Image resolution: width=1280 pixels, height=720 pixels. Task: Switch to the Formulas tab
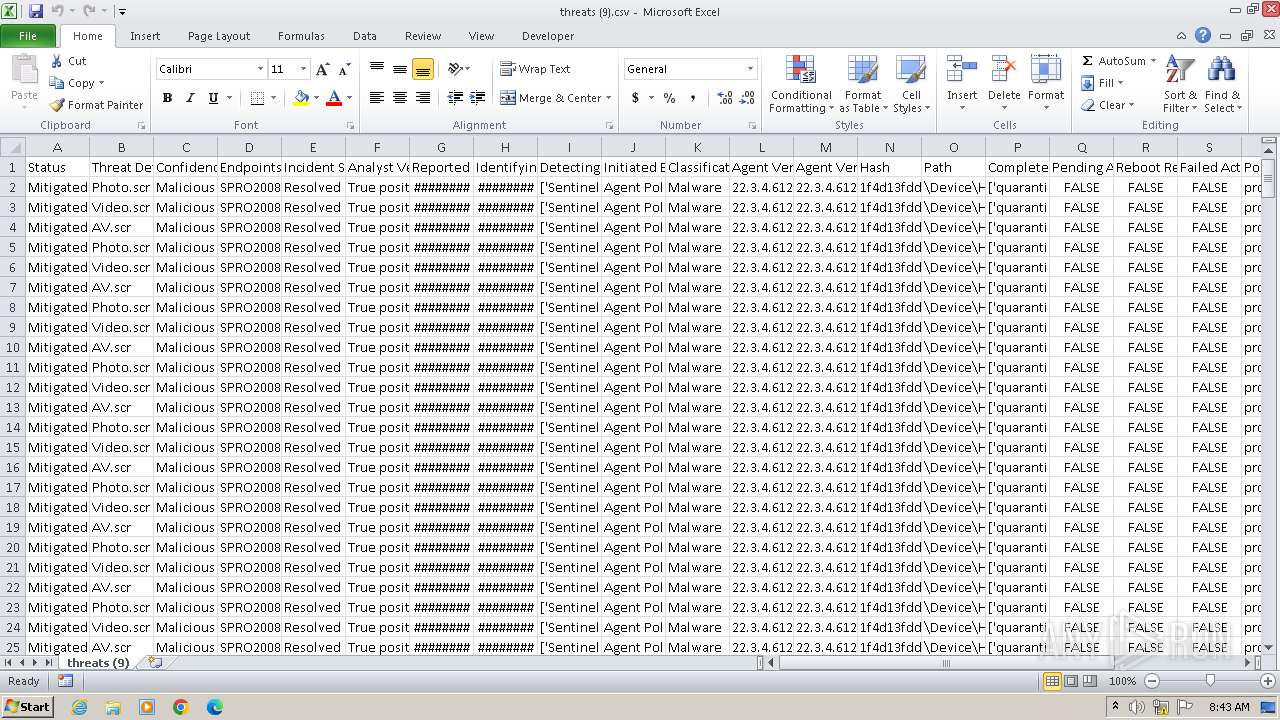(x=301, y=36)
